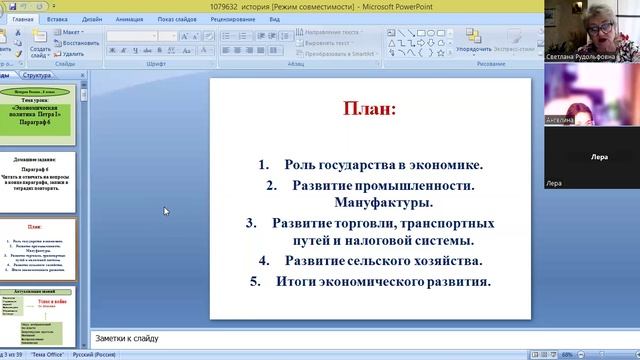Select the oval shape in gallery
The height and width of the screenshot is (360, 640).
pyautogui.click(x=431, y=33)
